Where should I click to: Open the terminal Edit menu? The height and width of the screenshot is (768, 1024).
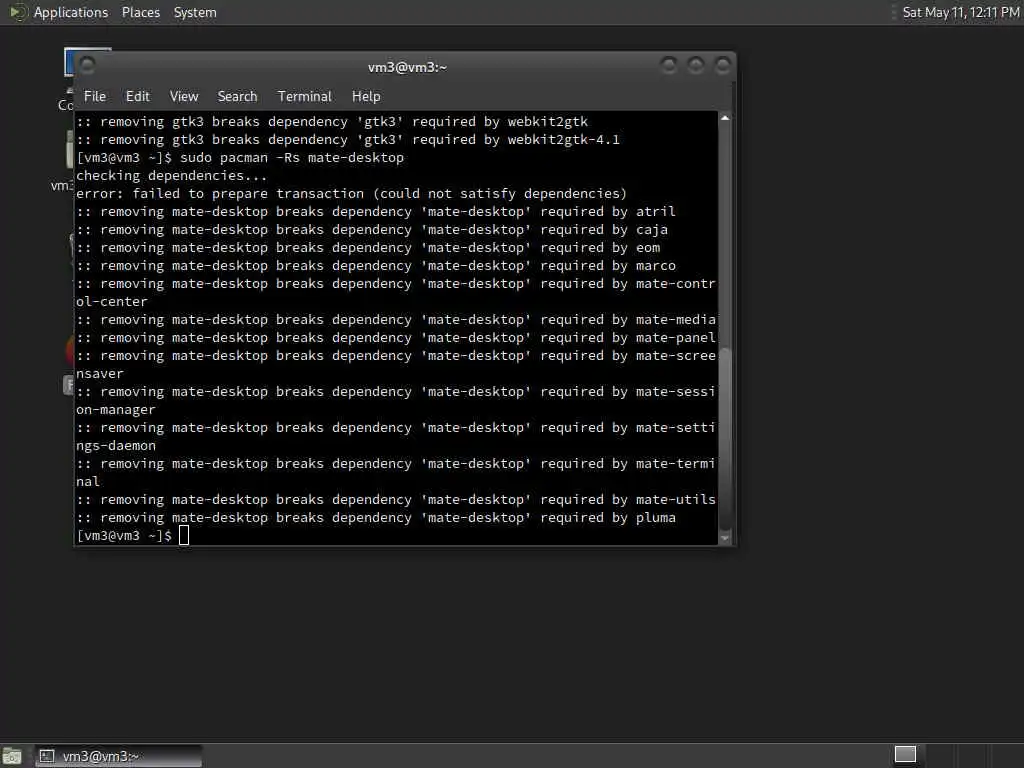click(138, 96)
